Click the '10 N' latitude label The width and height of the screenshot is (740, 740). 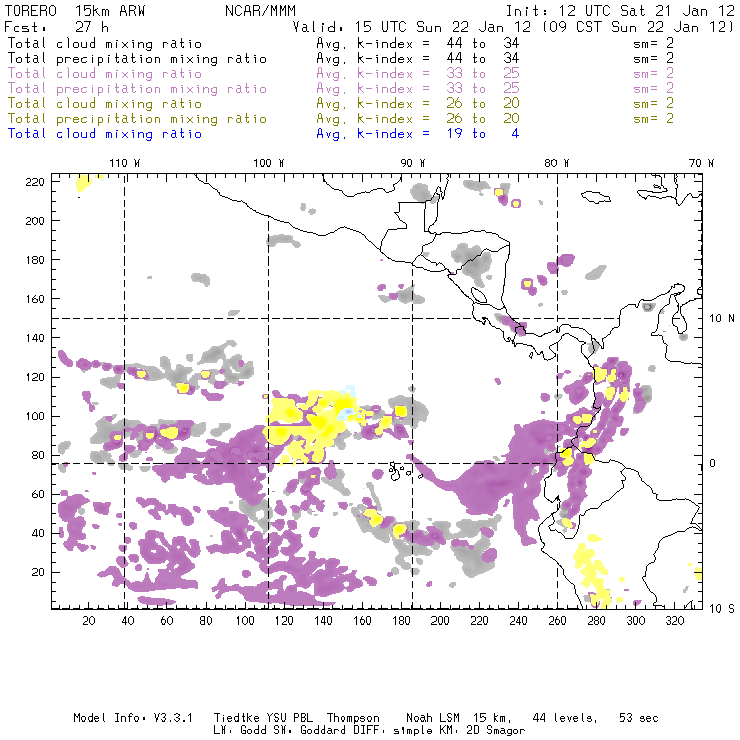(722, 319)
